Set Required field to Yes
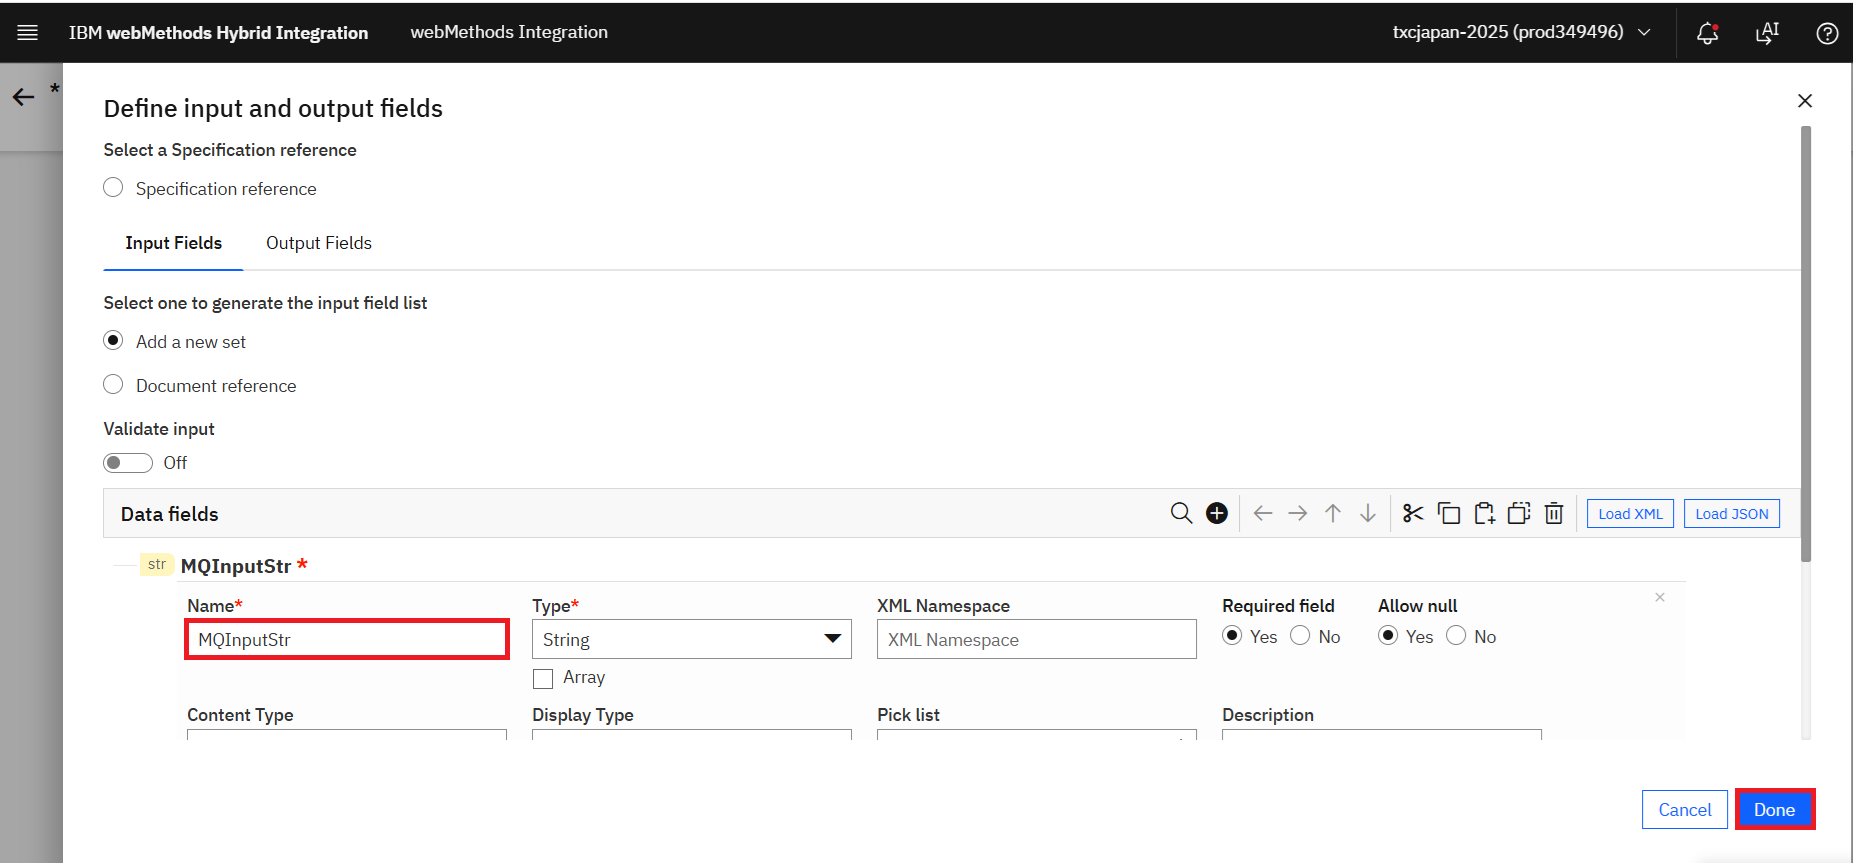The height and width of the screenshot is (863, 1853). coord(1232,636)
